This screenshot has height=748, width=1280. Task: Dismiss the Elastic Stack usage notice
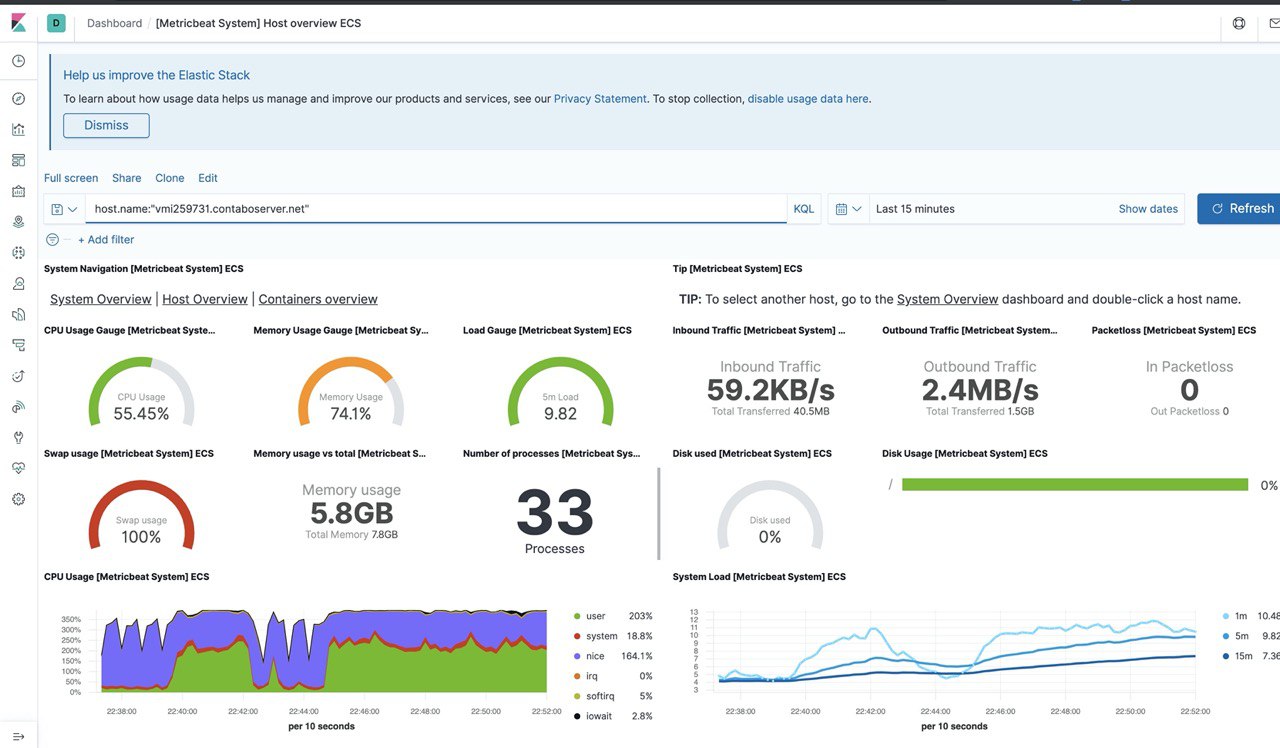point(106,125)
